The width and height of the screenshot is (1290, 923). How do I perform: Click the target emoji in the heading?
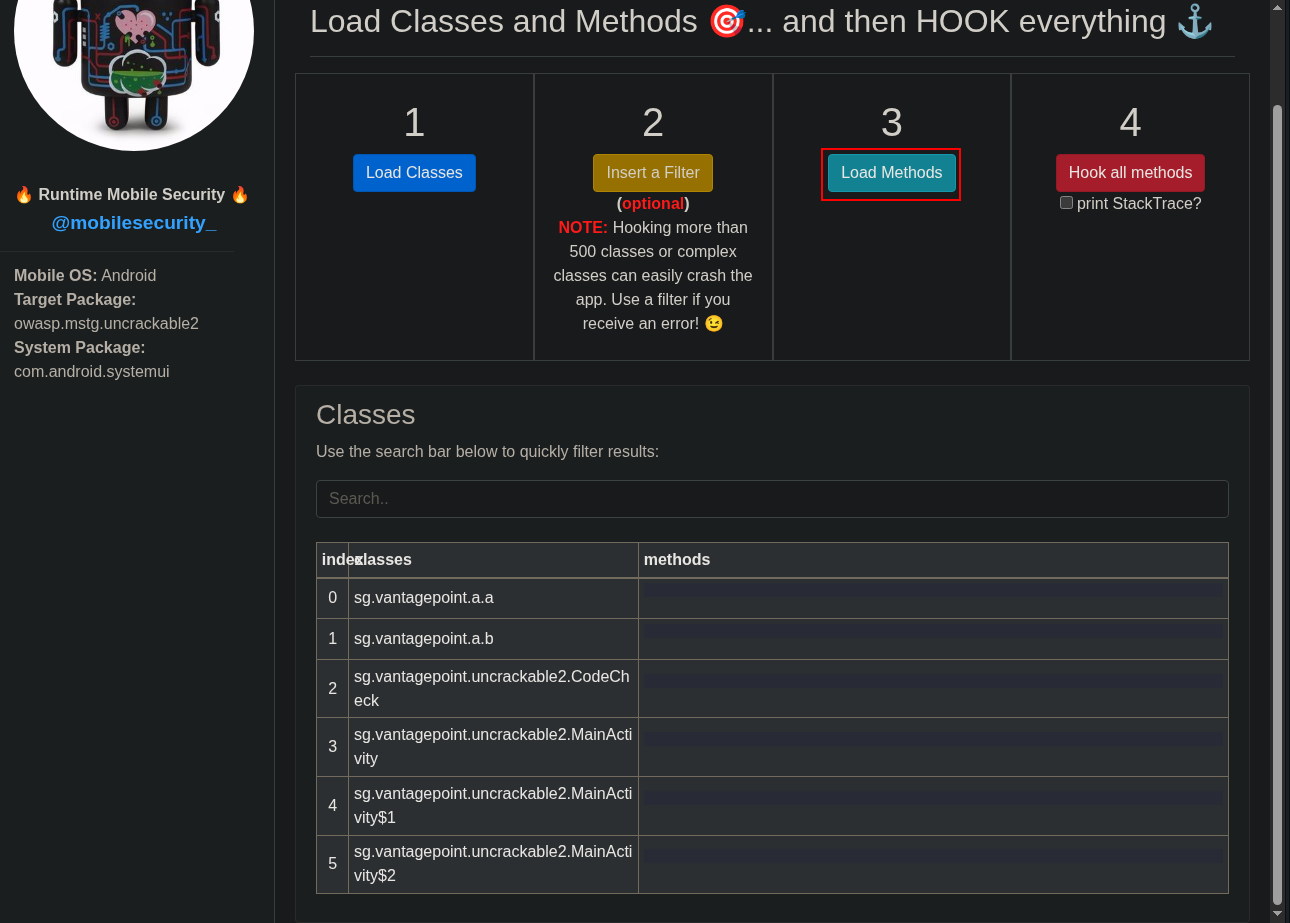(x=726, y=22)
